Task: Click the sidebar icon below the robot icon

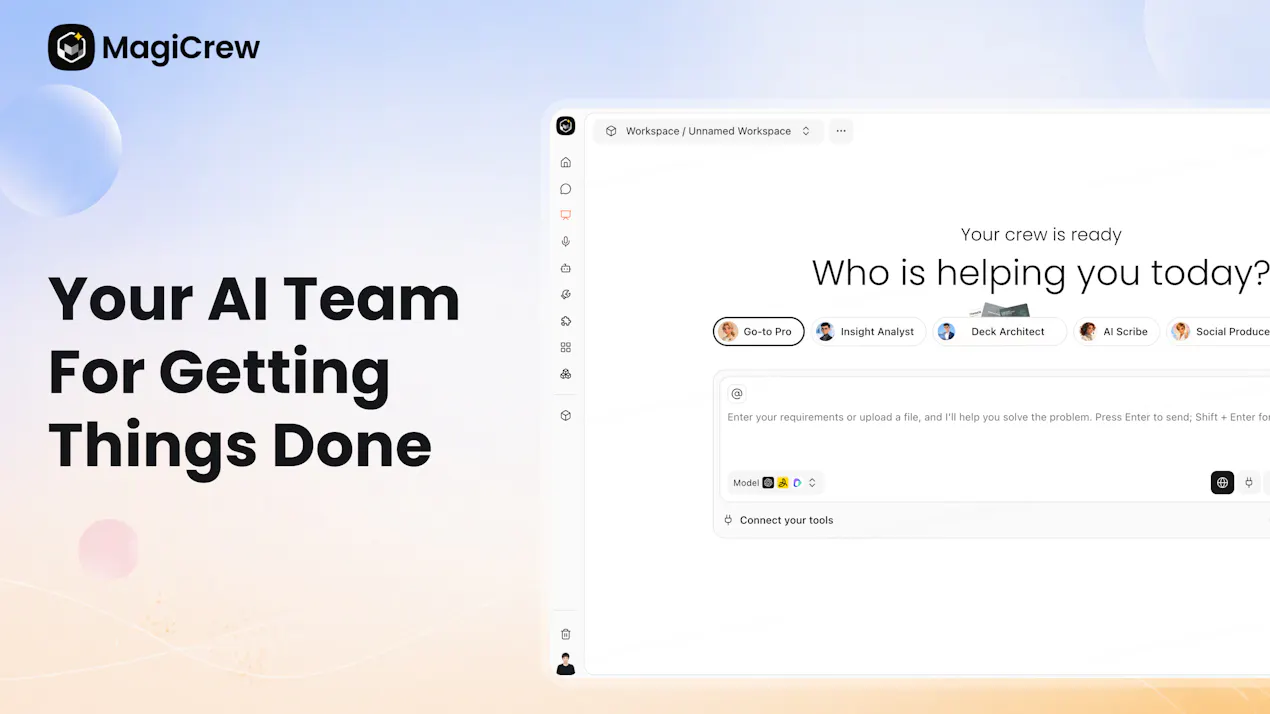Action: click(566, 295)
